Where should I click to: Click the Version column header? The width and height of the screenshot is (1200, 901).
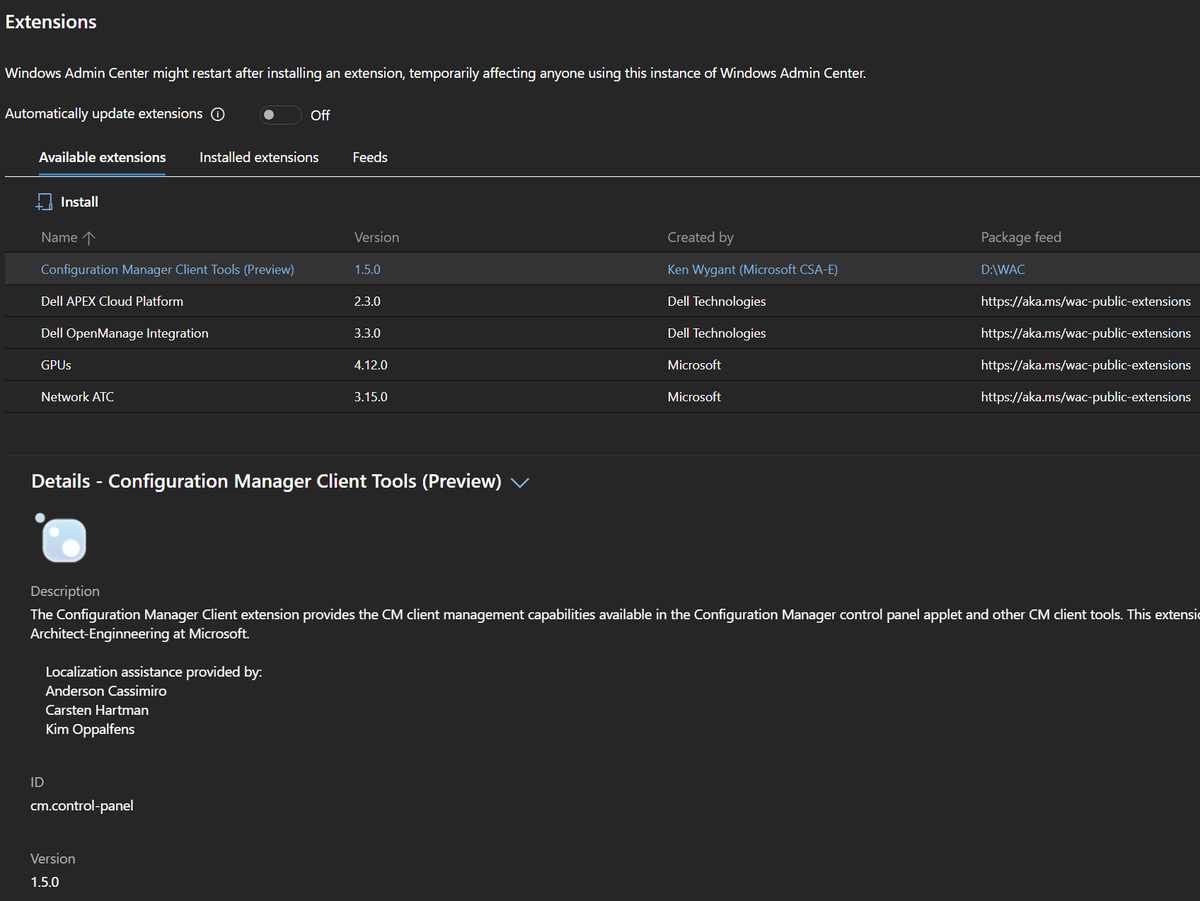click(x=376, y=238)
